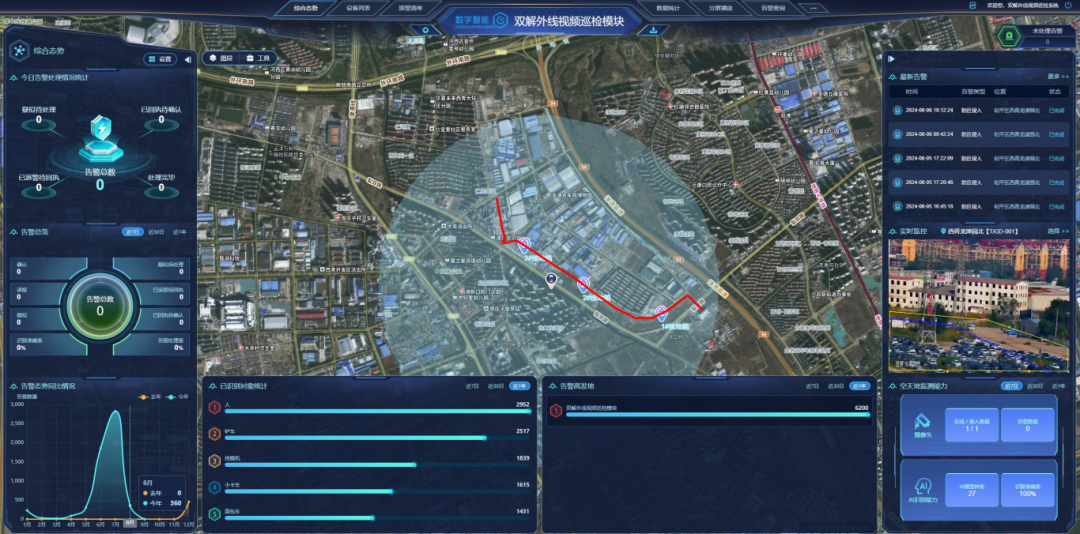This screenshot has width=1080, height=534.
Task: Click the 告警数量 0 card
Action: pos(1028,424)
